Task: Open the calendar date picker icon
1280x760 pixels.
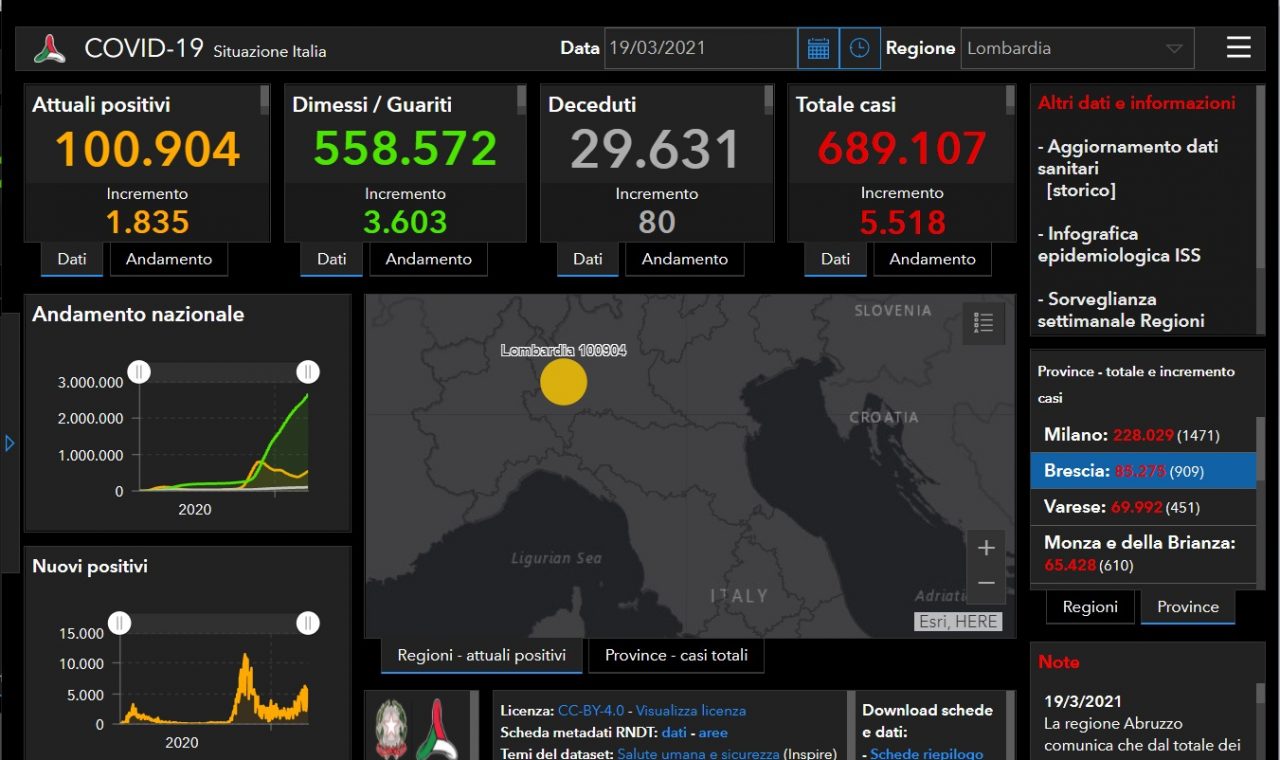Action: tap(818, 48)
